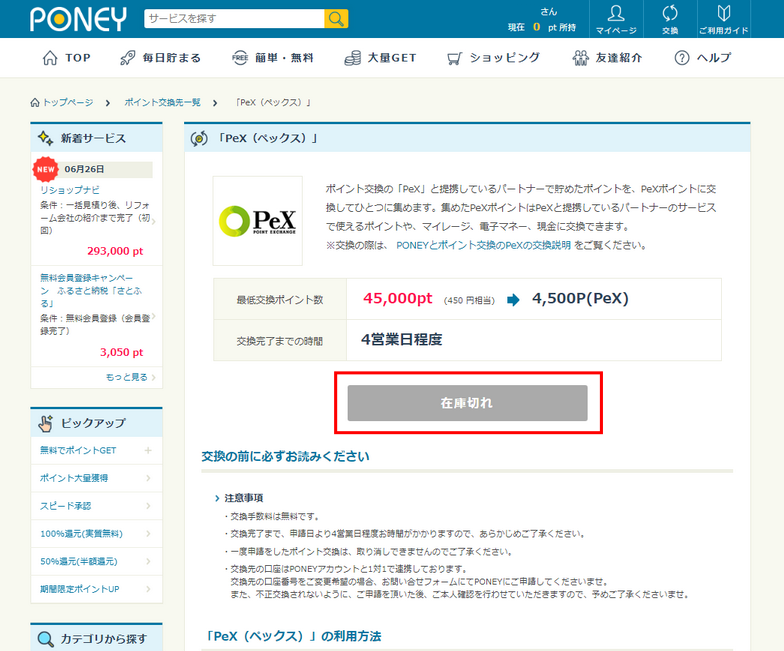784x651 pixels.
Task: Click the 交換 exchange arrows icon
Action: pyautogui.click(x=670, y=14)
